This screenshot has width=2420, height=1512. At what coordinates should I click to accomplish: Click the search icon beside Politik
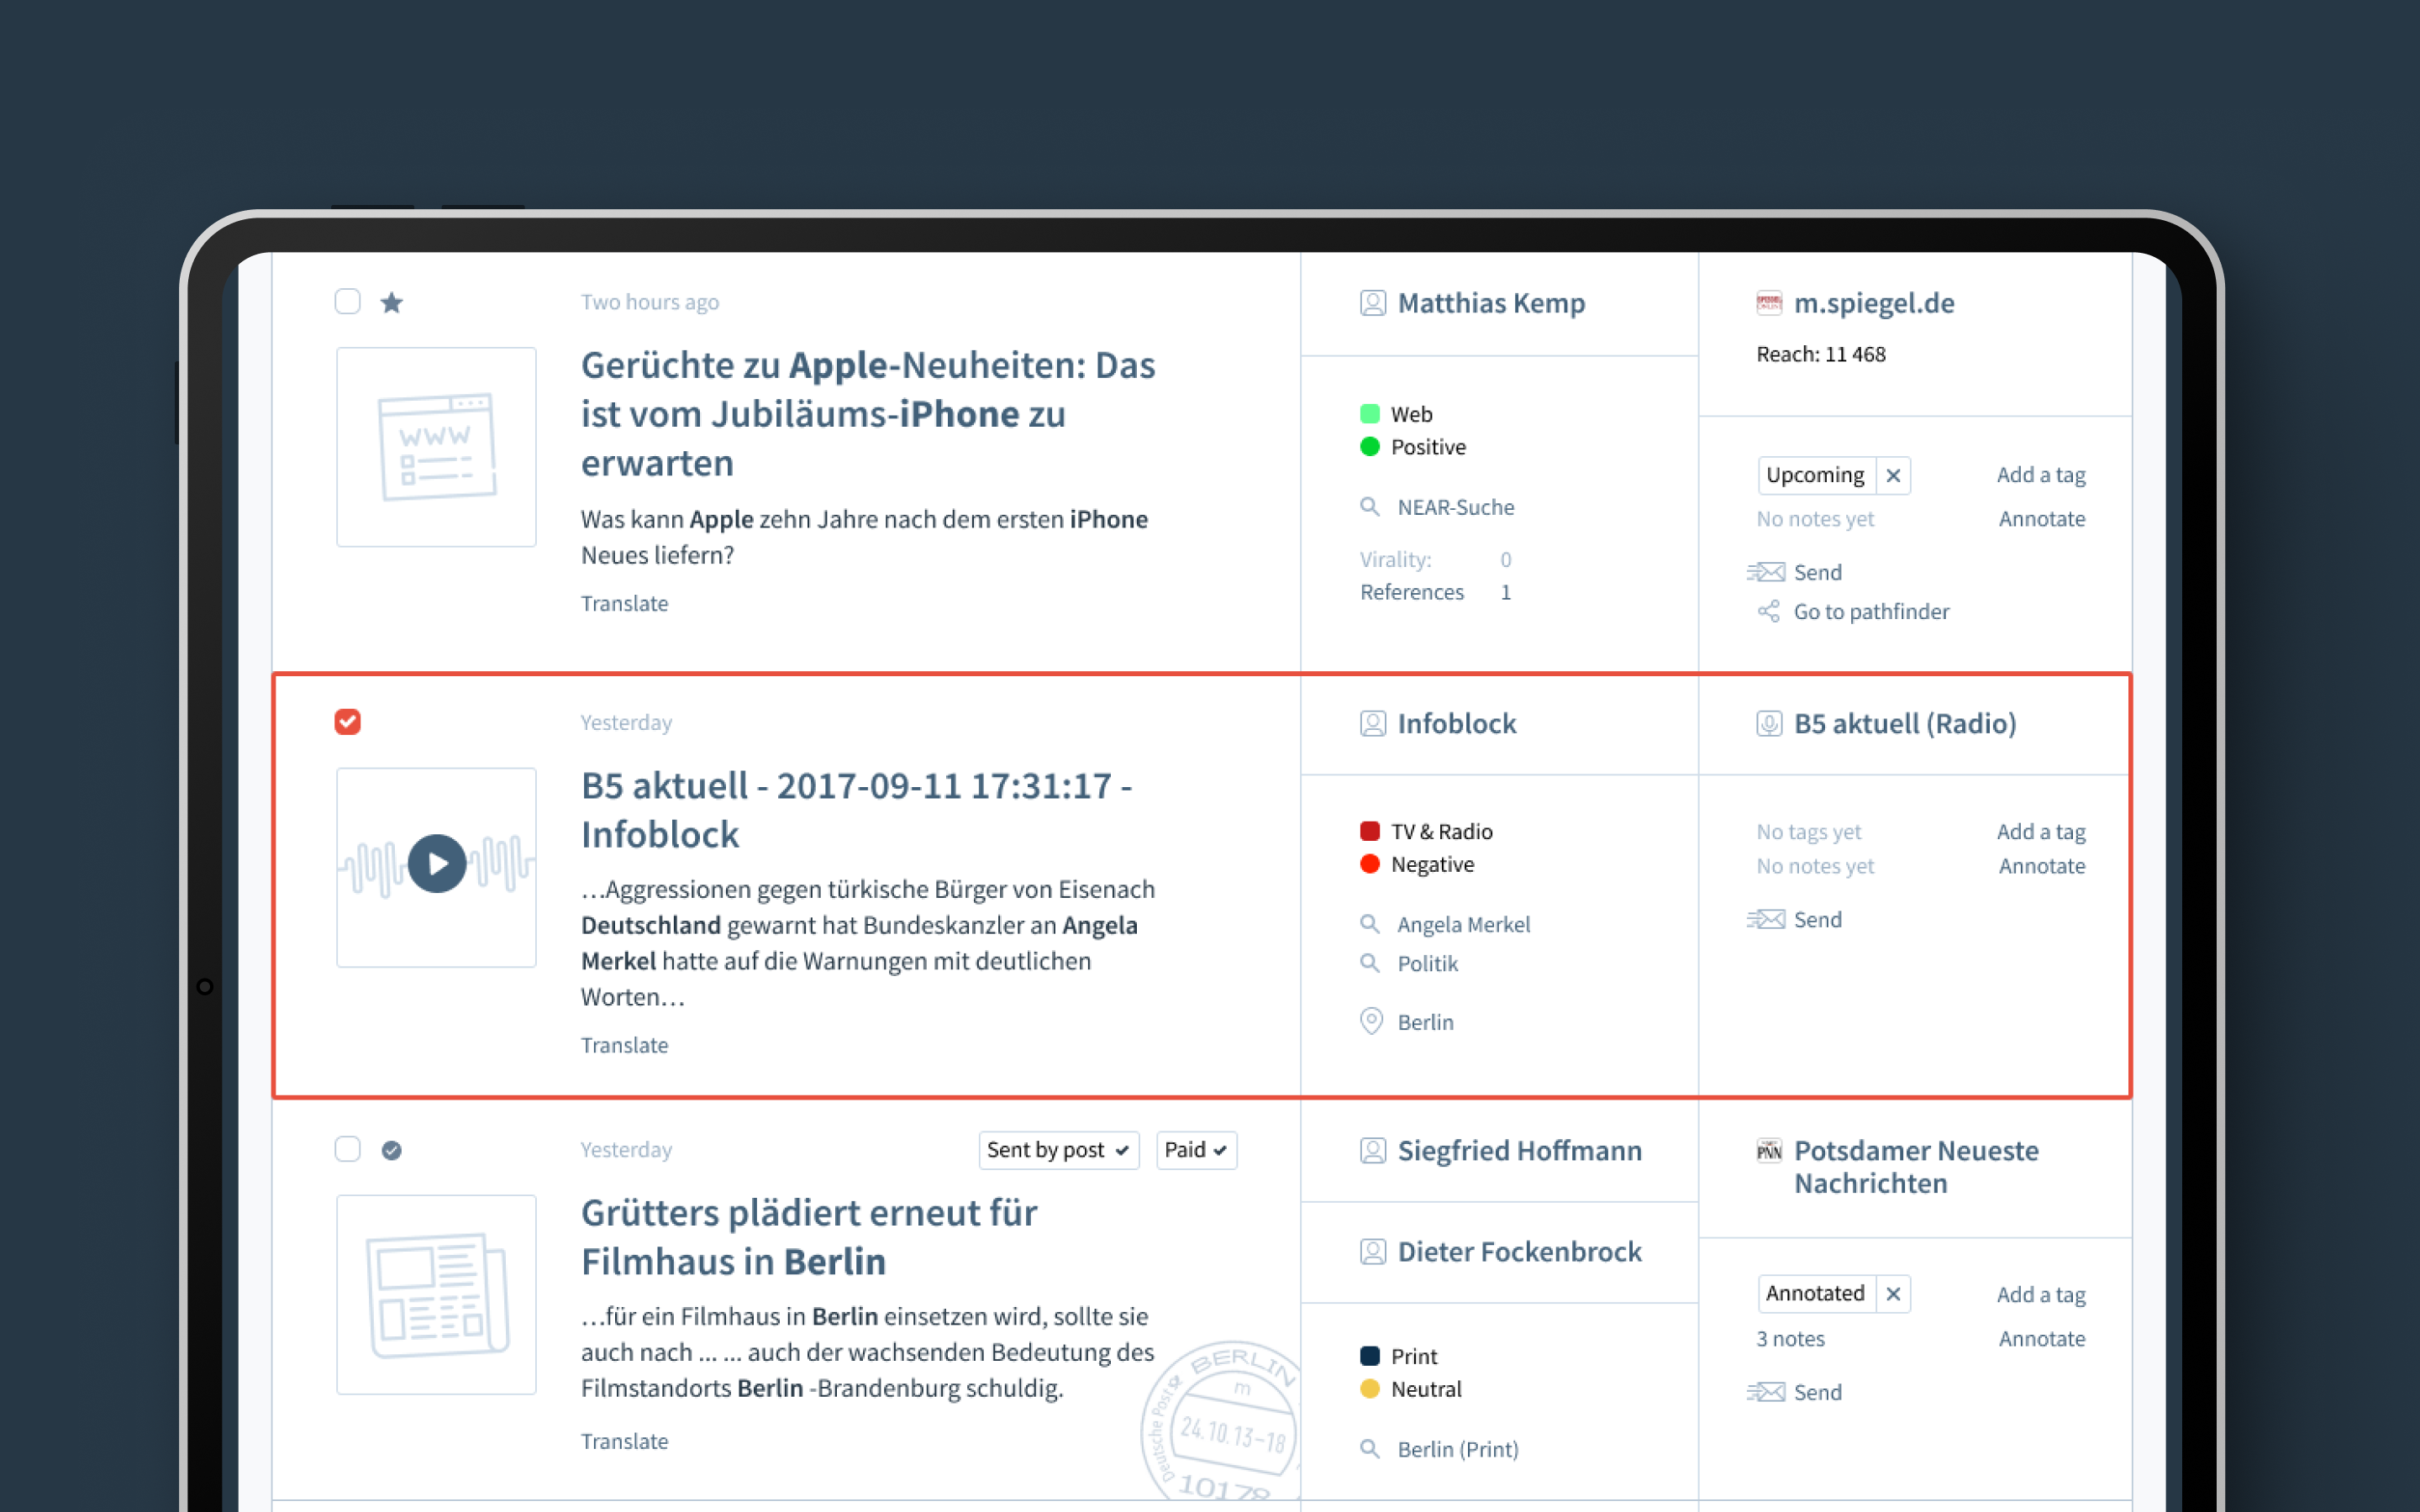tap(1370, 963)
